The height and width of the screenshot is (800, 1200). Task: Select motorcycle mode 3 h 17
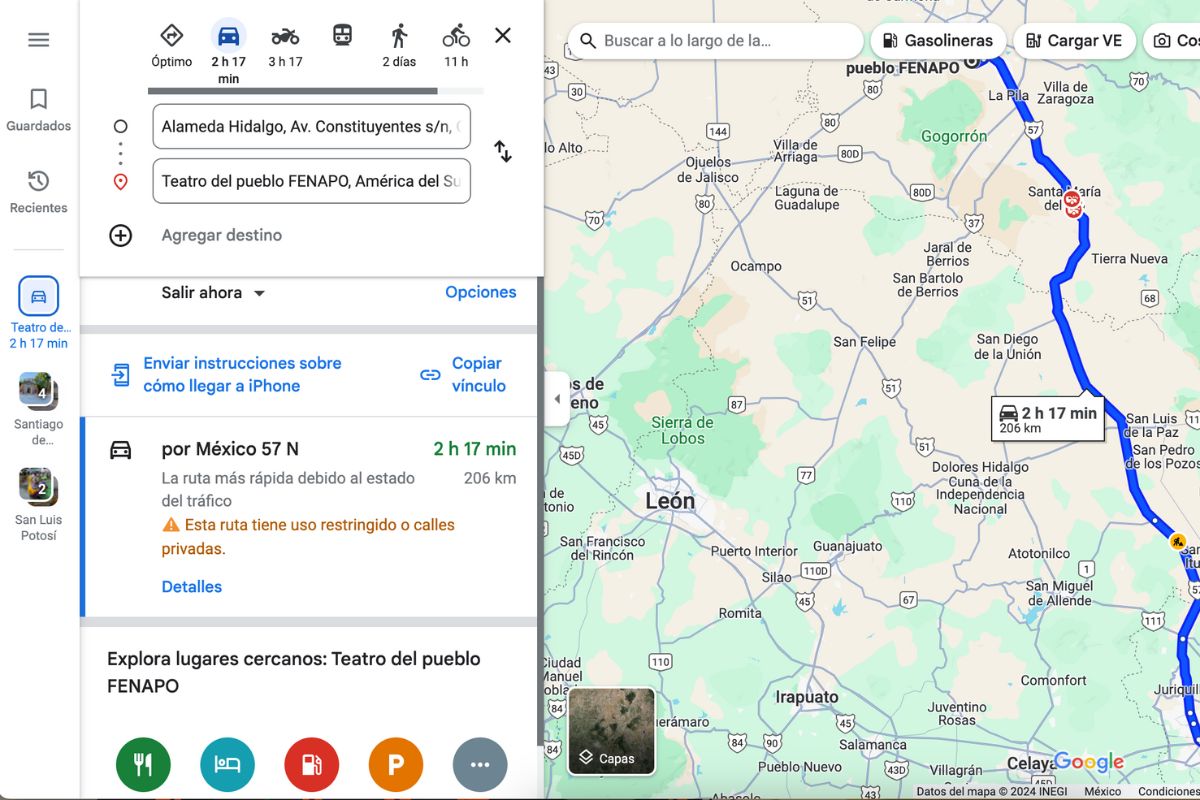(285, 45)
